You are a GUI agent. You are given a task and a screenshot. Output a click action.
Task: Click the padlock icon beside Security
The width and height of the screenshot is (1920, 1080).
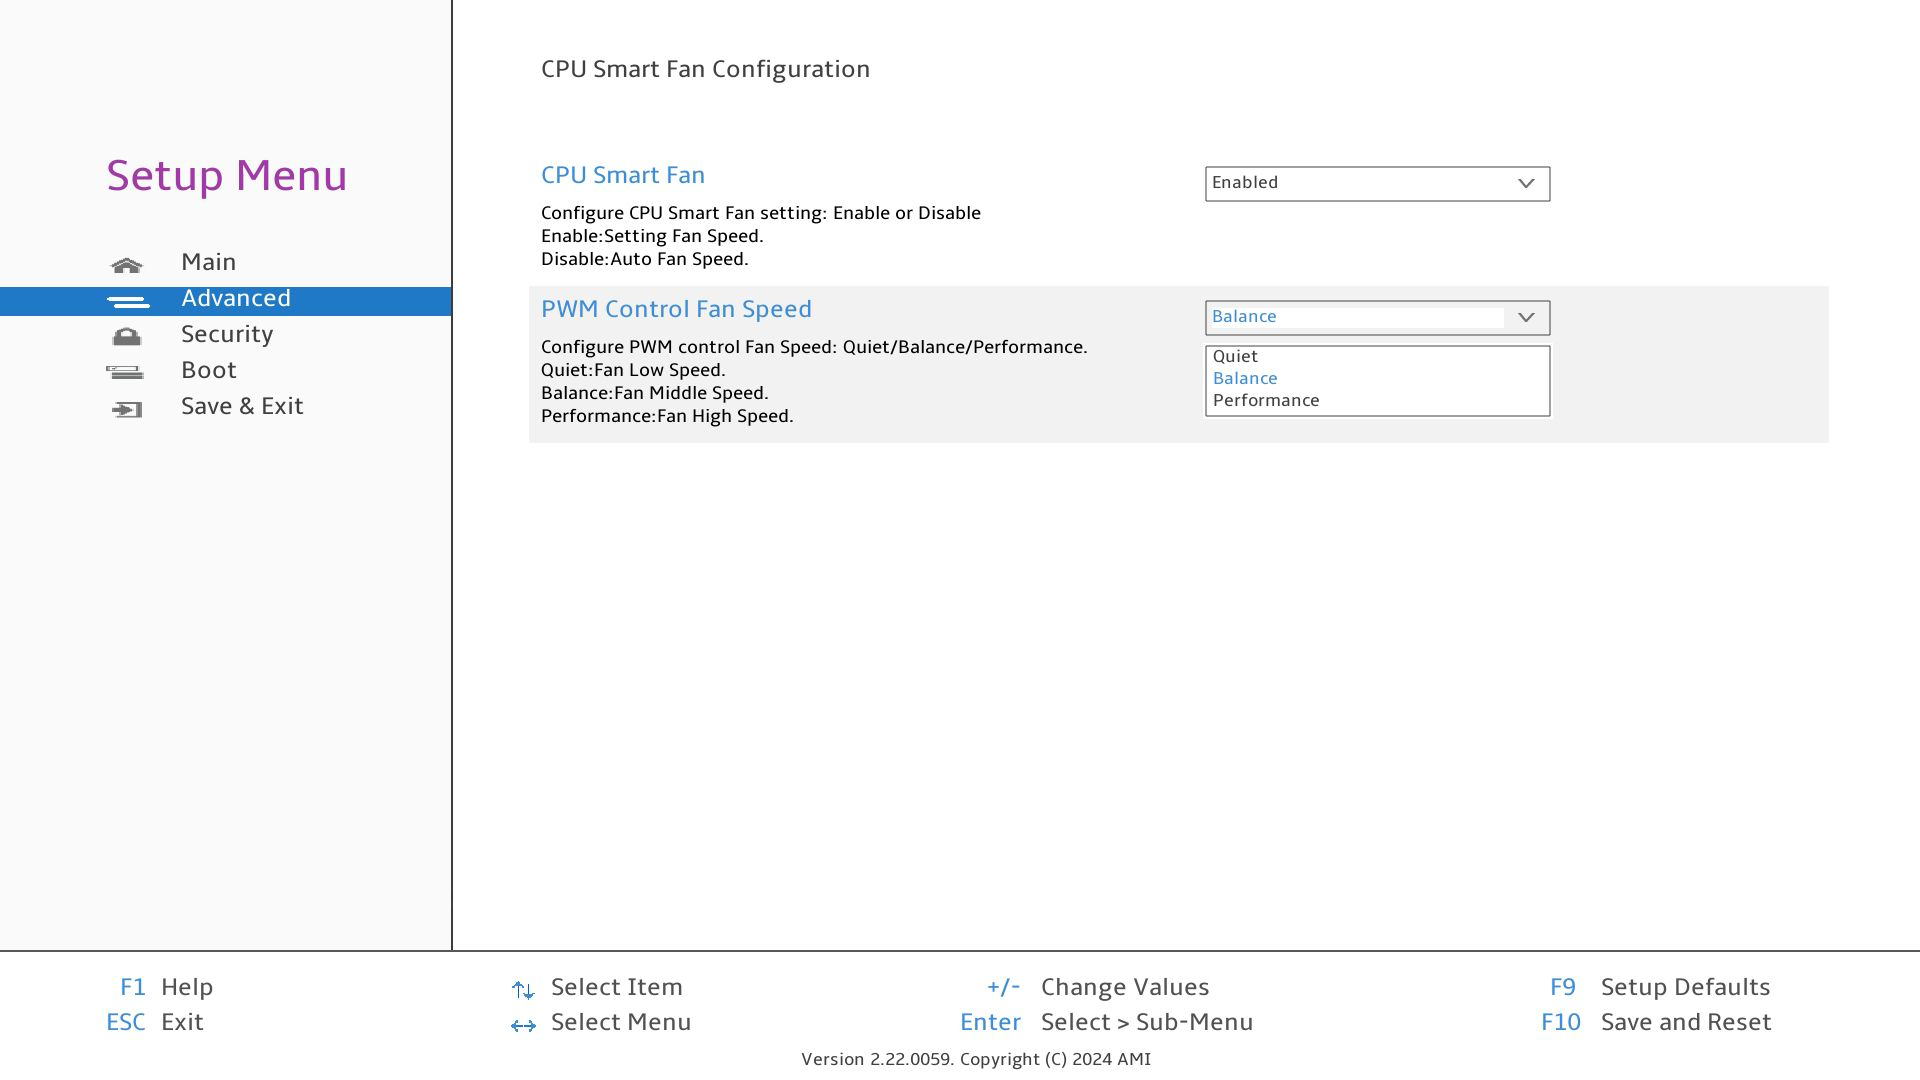pyautogui.click(x=127, y=337)
